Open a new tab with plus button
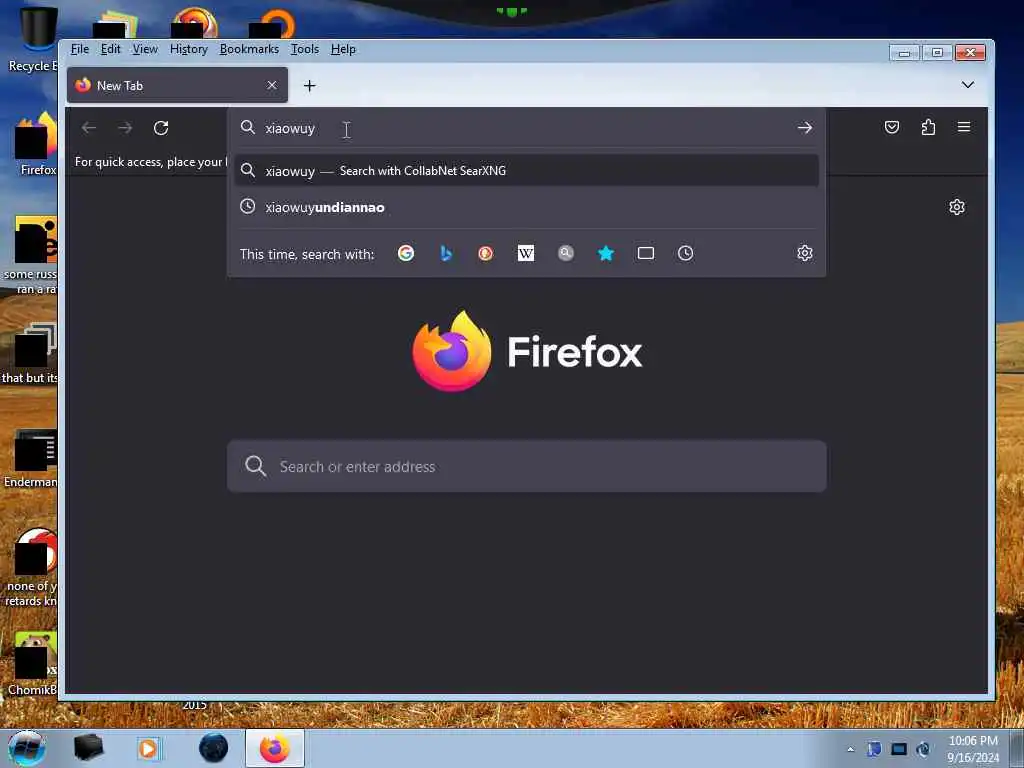The height and width of the screenshot is (768, 1024). click(310, 86)
